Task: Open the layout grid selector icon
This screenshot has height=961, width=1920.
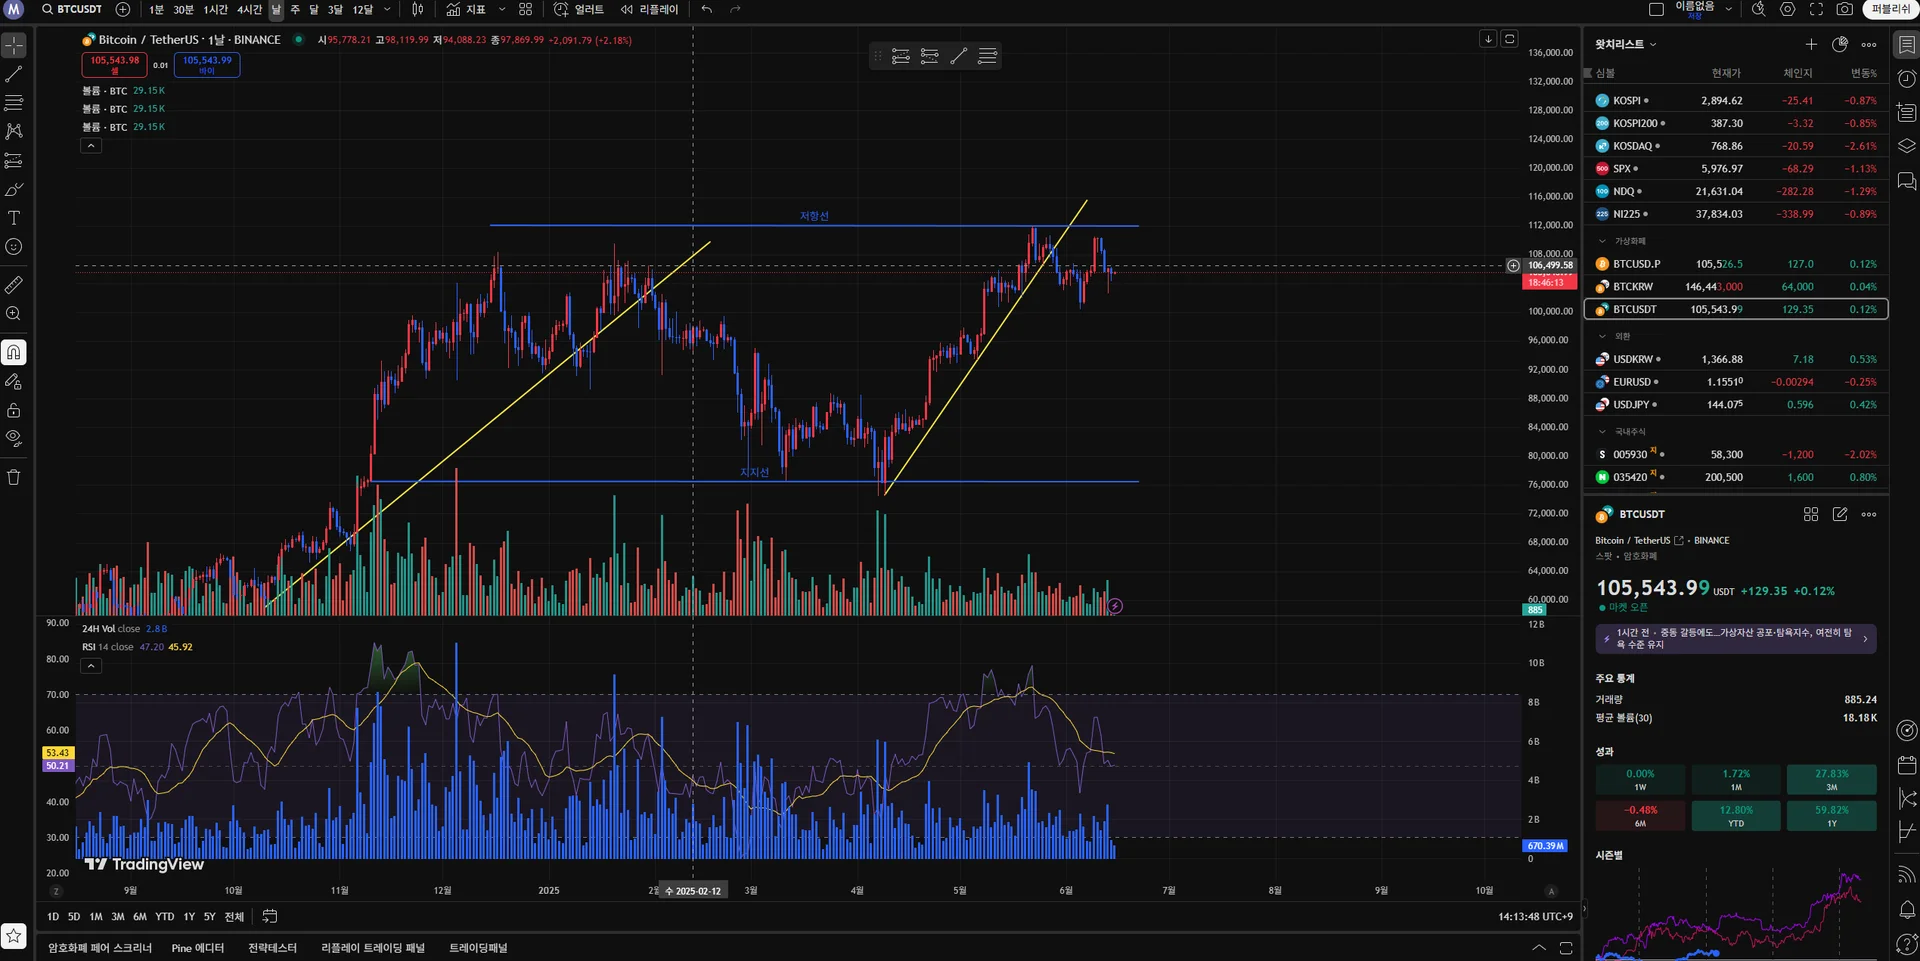Action: pos(525,9)
